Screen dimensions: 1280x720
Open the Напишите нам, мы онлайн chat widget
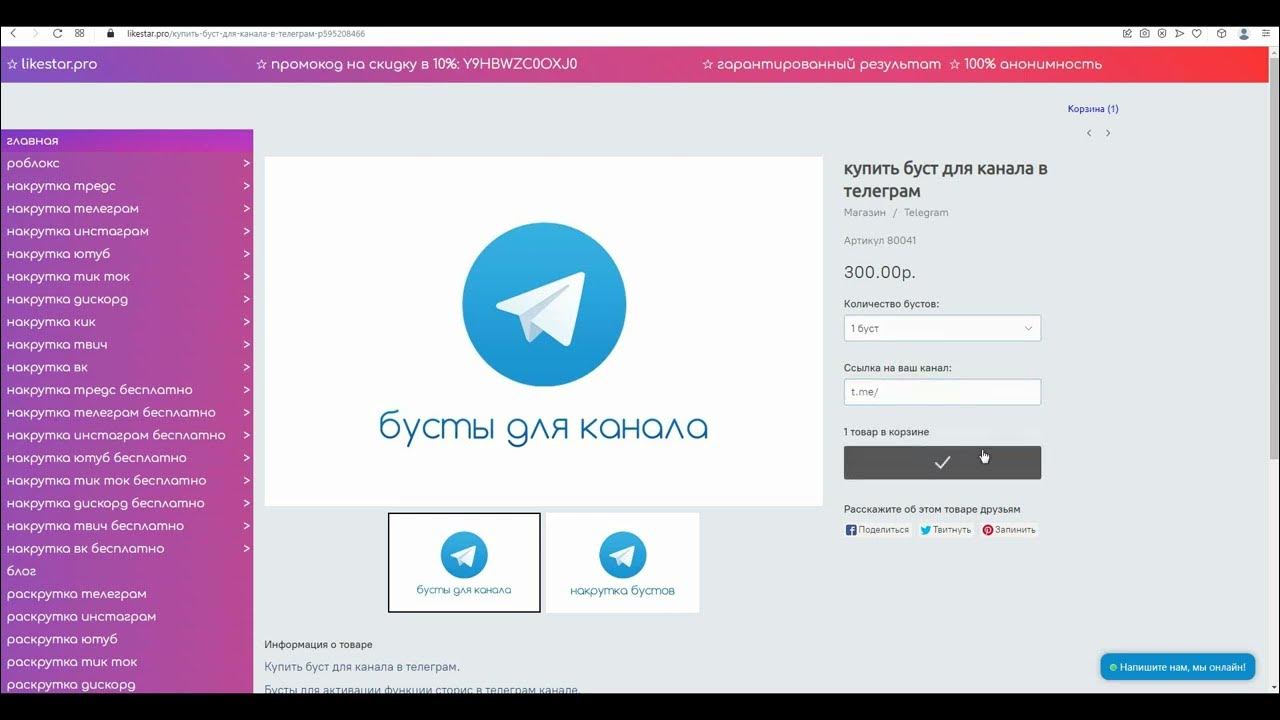(1178, 667)
